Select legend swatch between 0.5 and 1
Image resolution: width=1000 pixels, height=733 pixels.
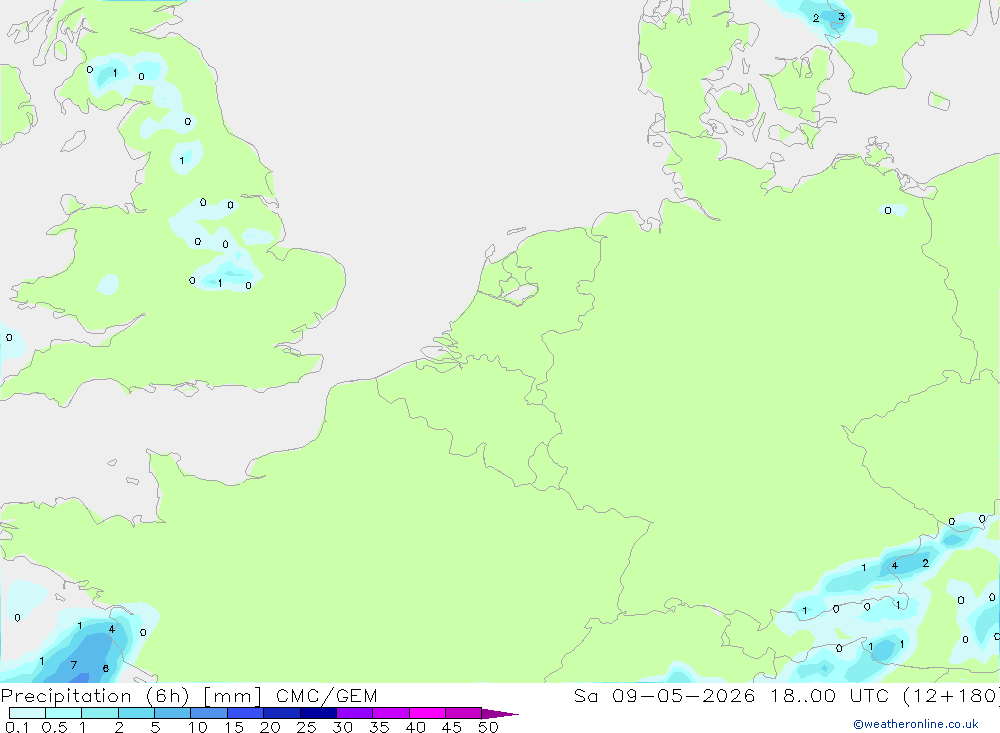64,713
